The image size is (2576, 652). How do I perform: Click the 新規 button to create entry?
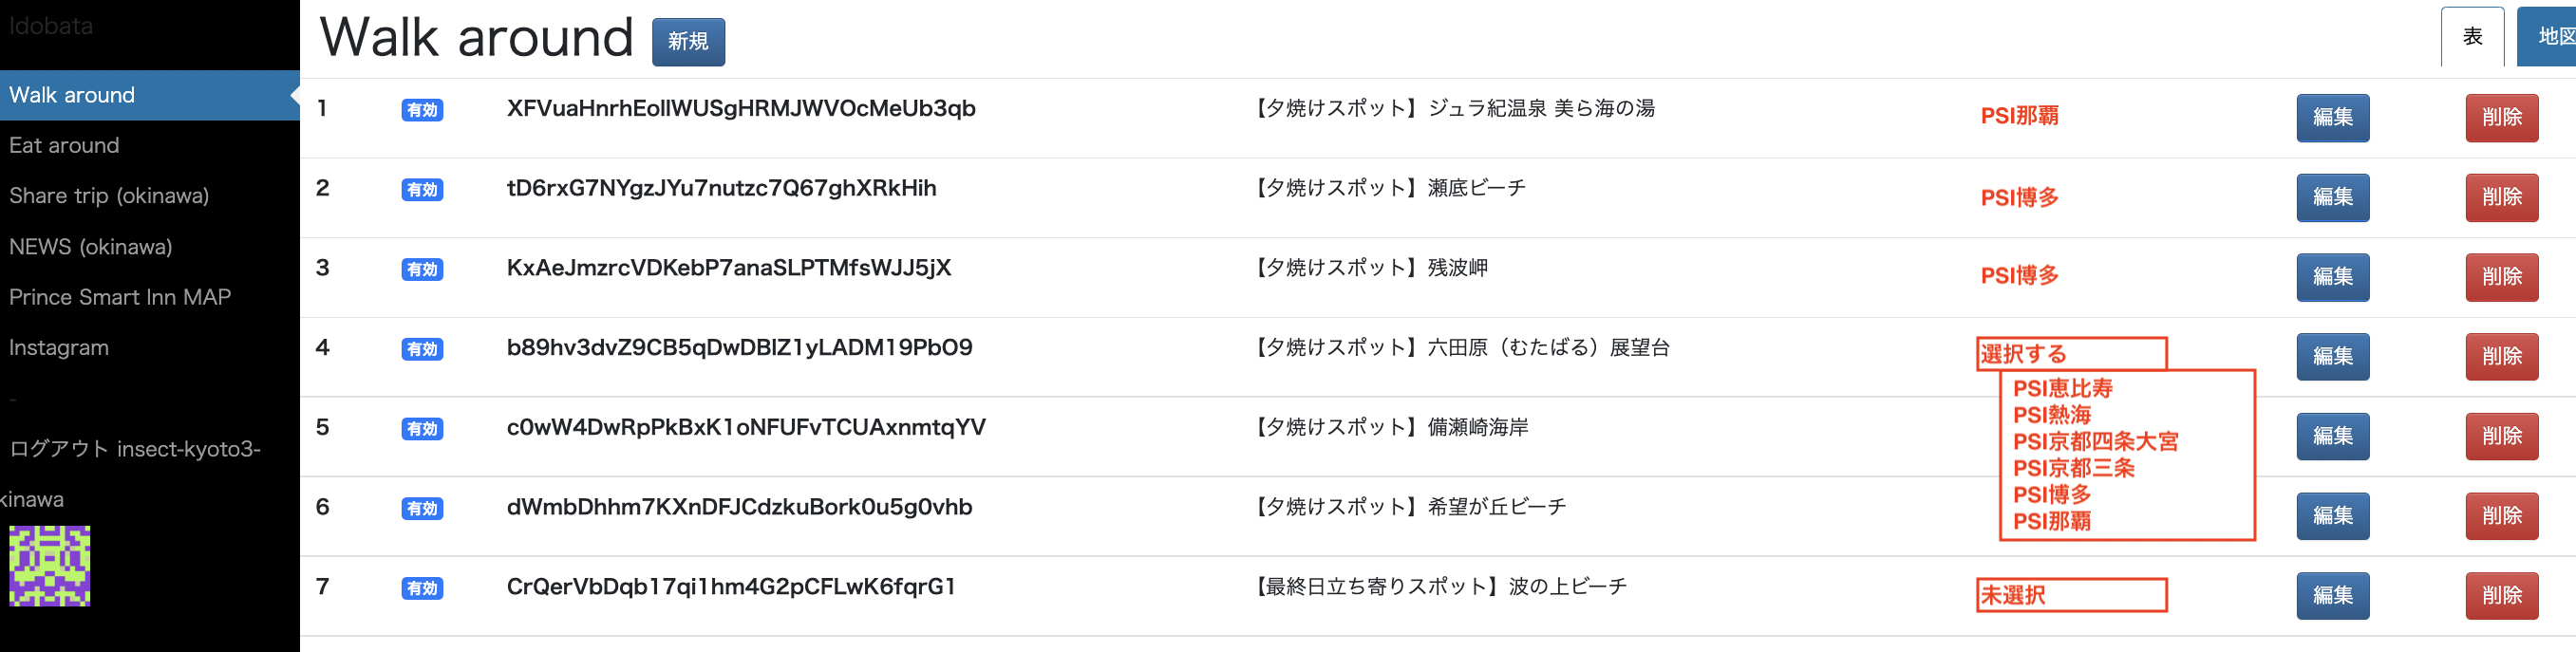tap(688, 42)
